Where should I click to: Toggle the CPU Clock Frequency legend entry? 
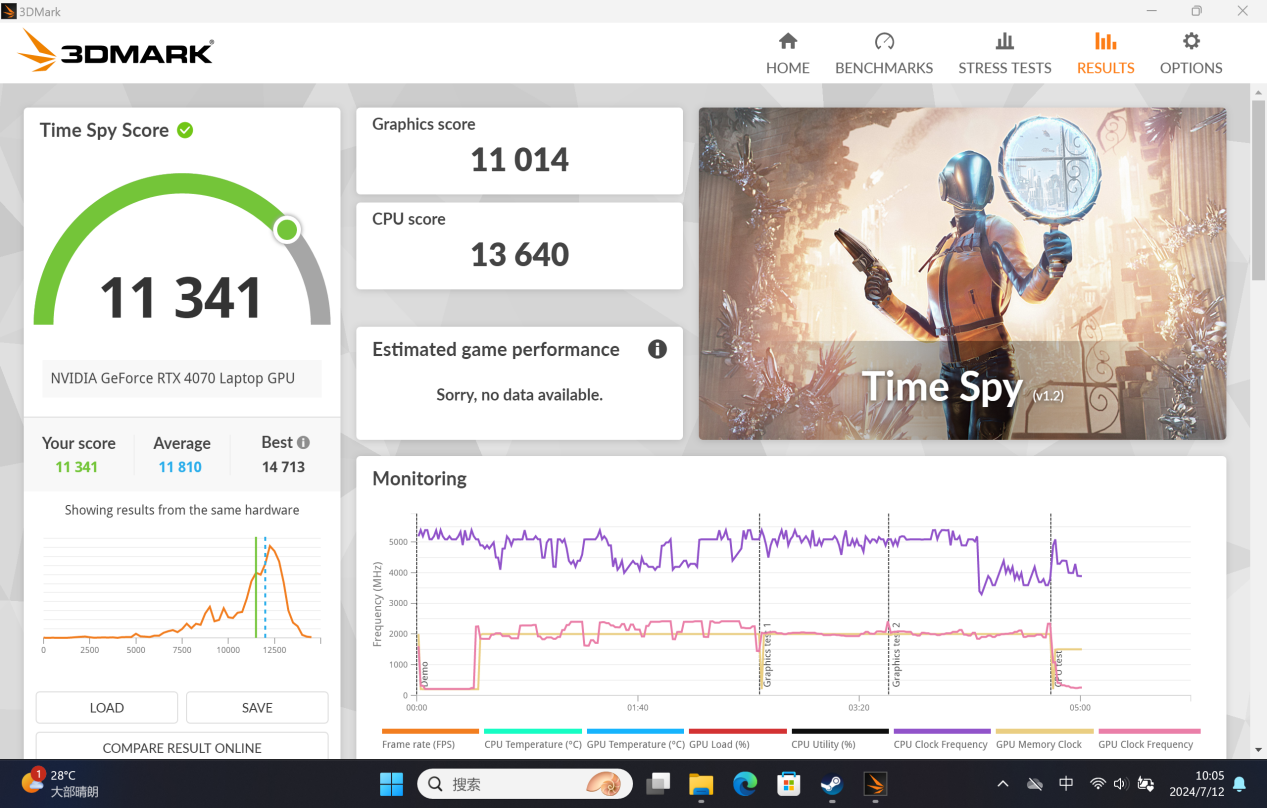942,739
